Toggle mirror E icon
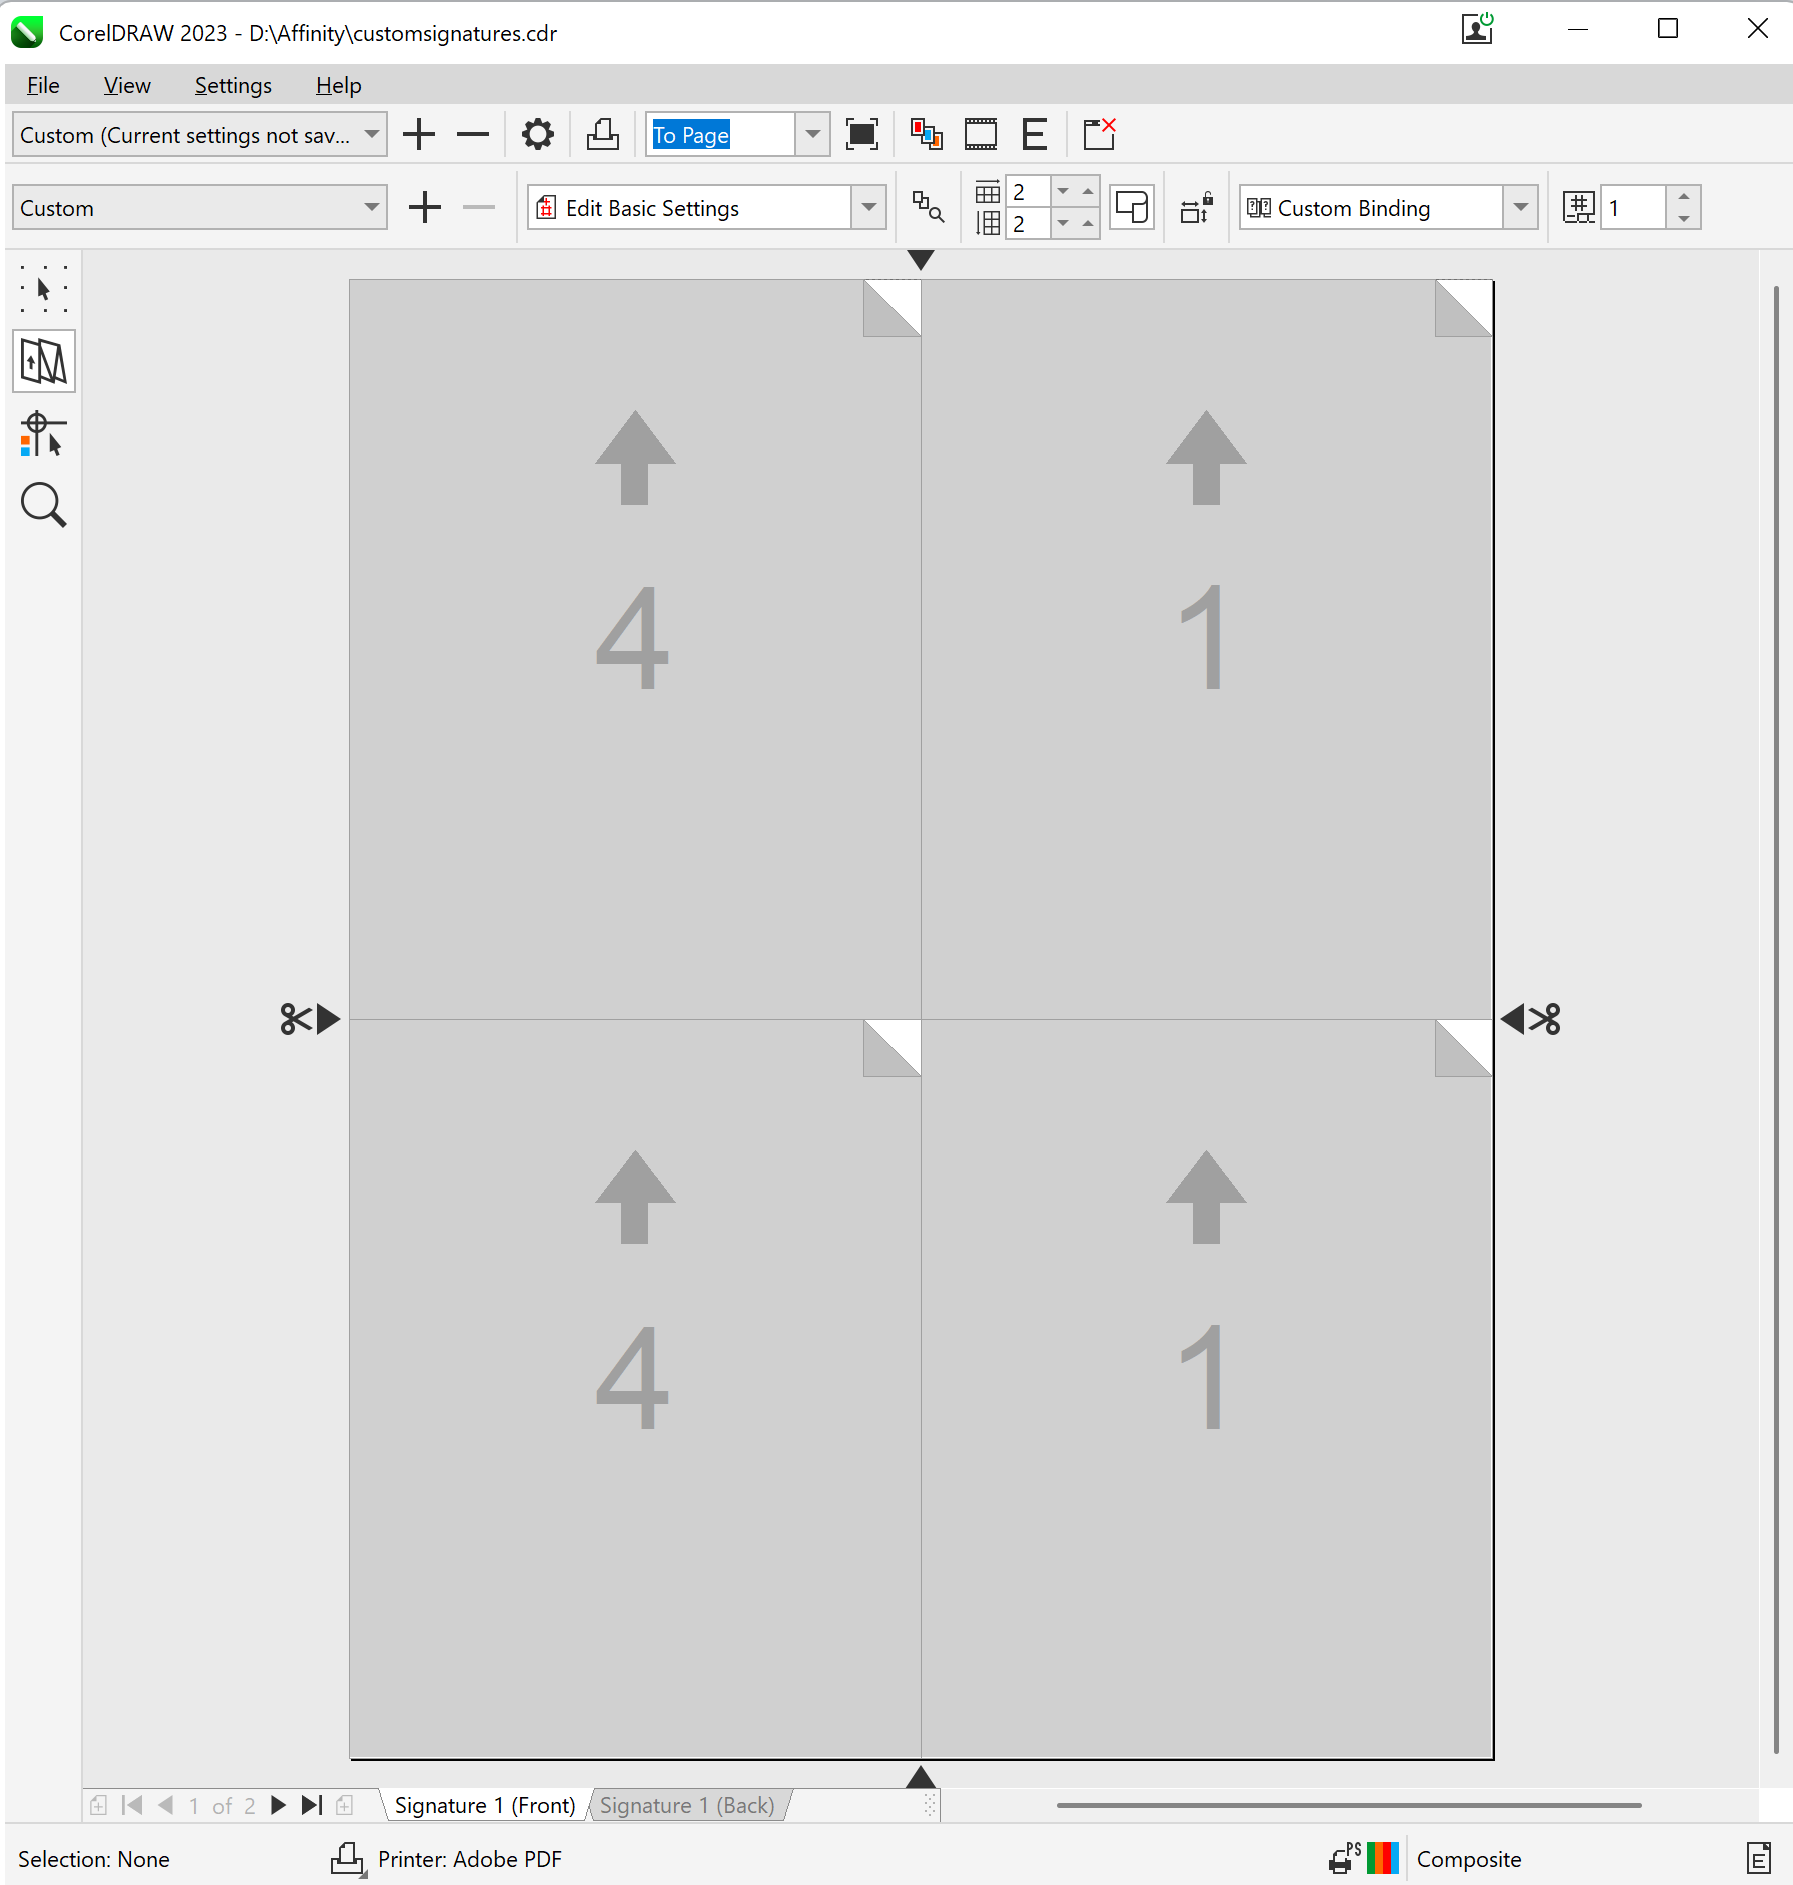 pos(1035,134)
